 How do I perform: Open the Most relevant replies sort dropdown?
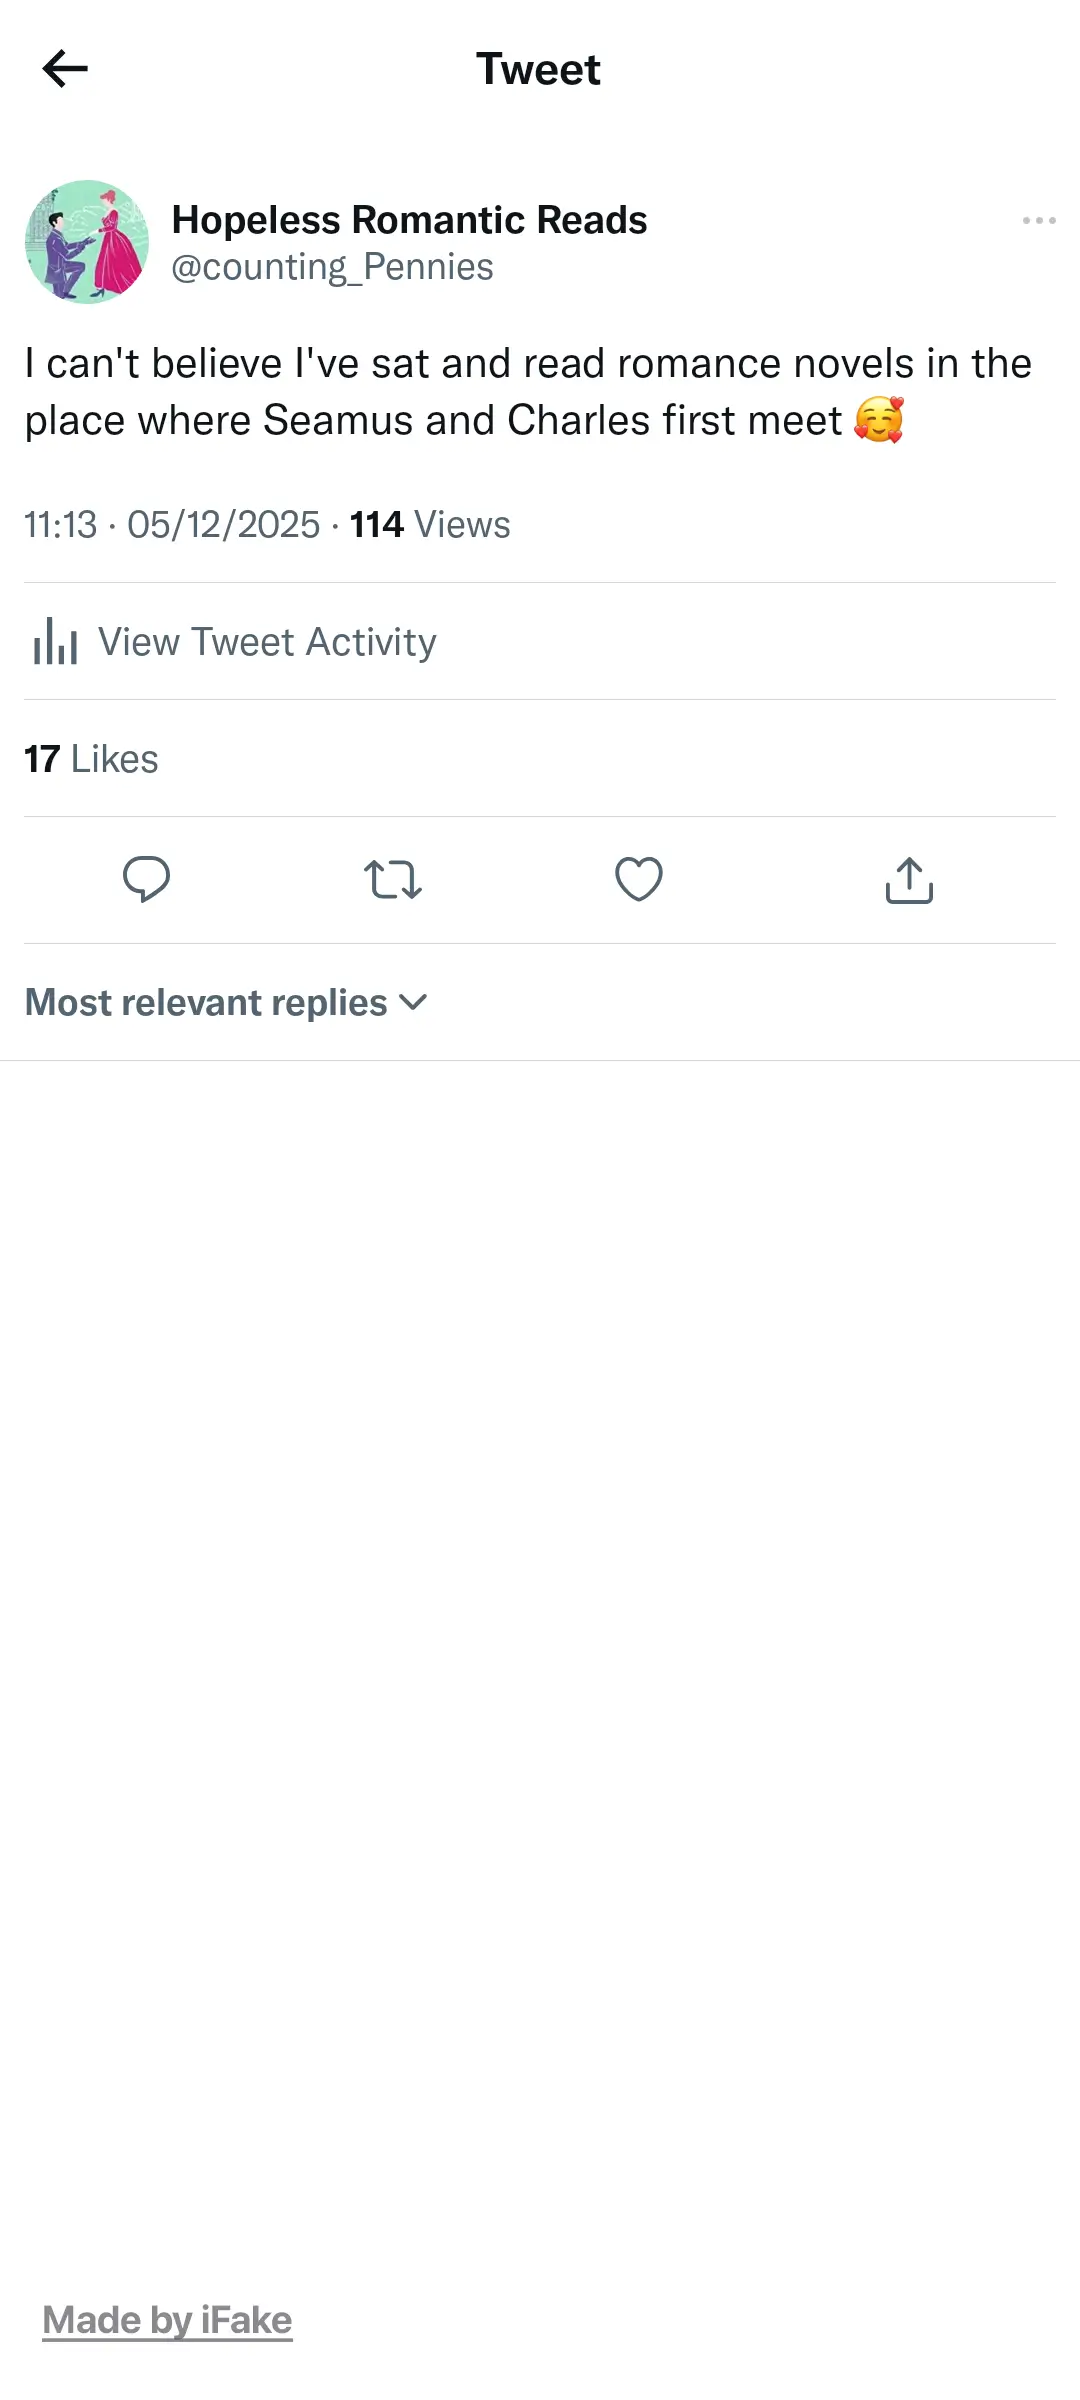(204, 1001)
